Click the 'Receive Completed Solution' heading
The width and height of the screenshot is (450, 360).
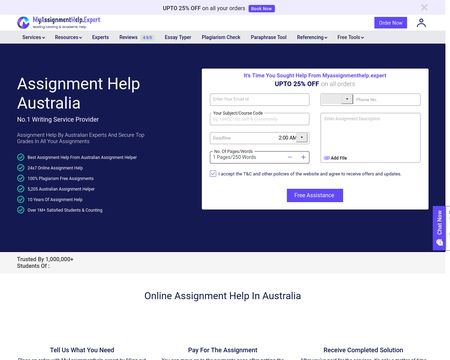coord(363,350)
